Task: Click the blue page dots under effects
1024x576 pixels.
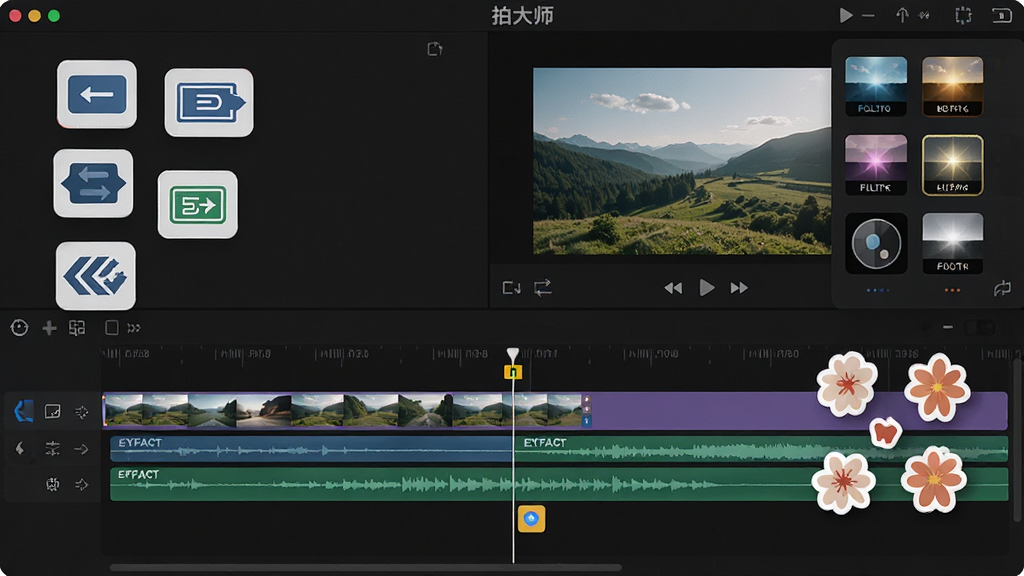Action: coord(877,290)
